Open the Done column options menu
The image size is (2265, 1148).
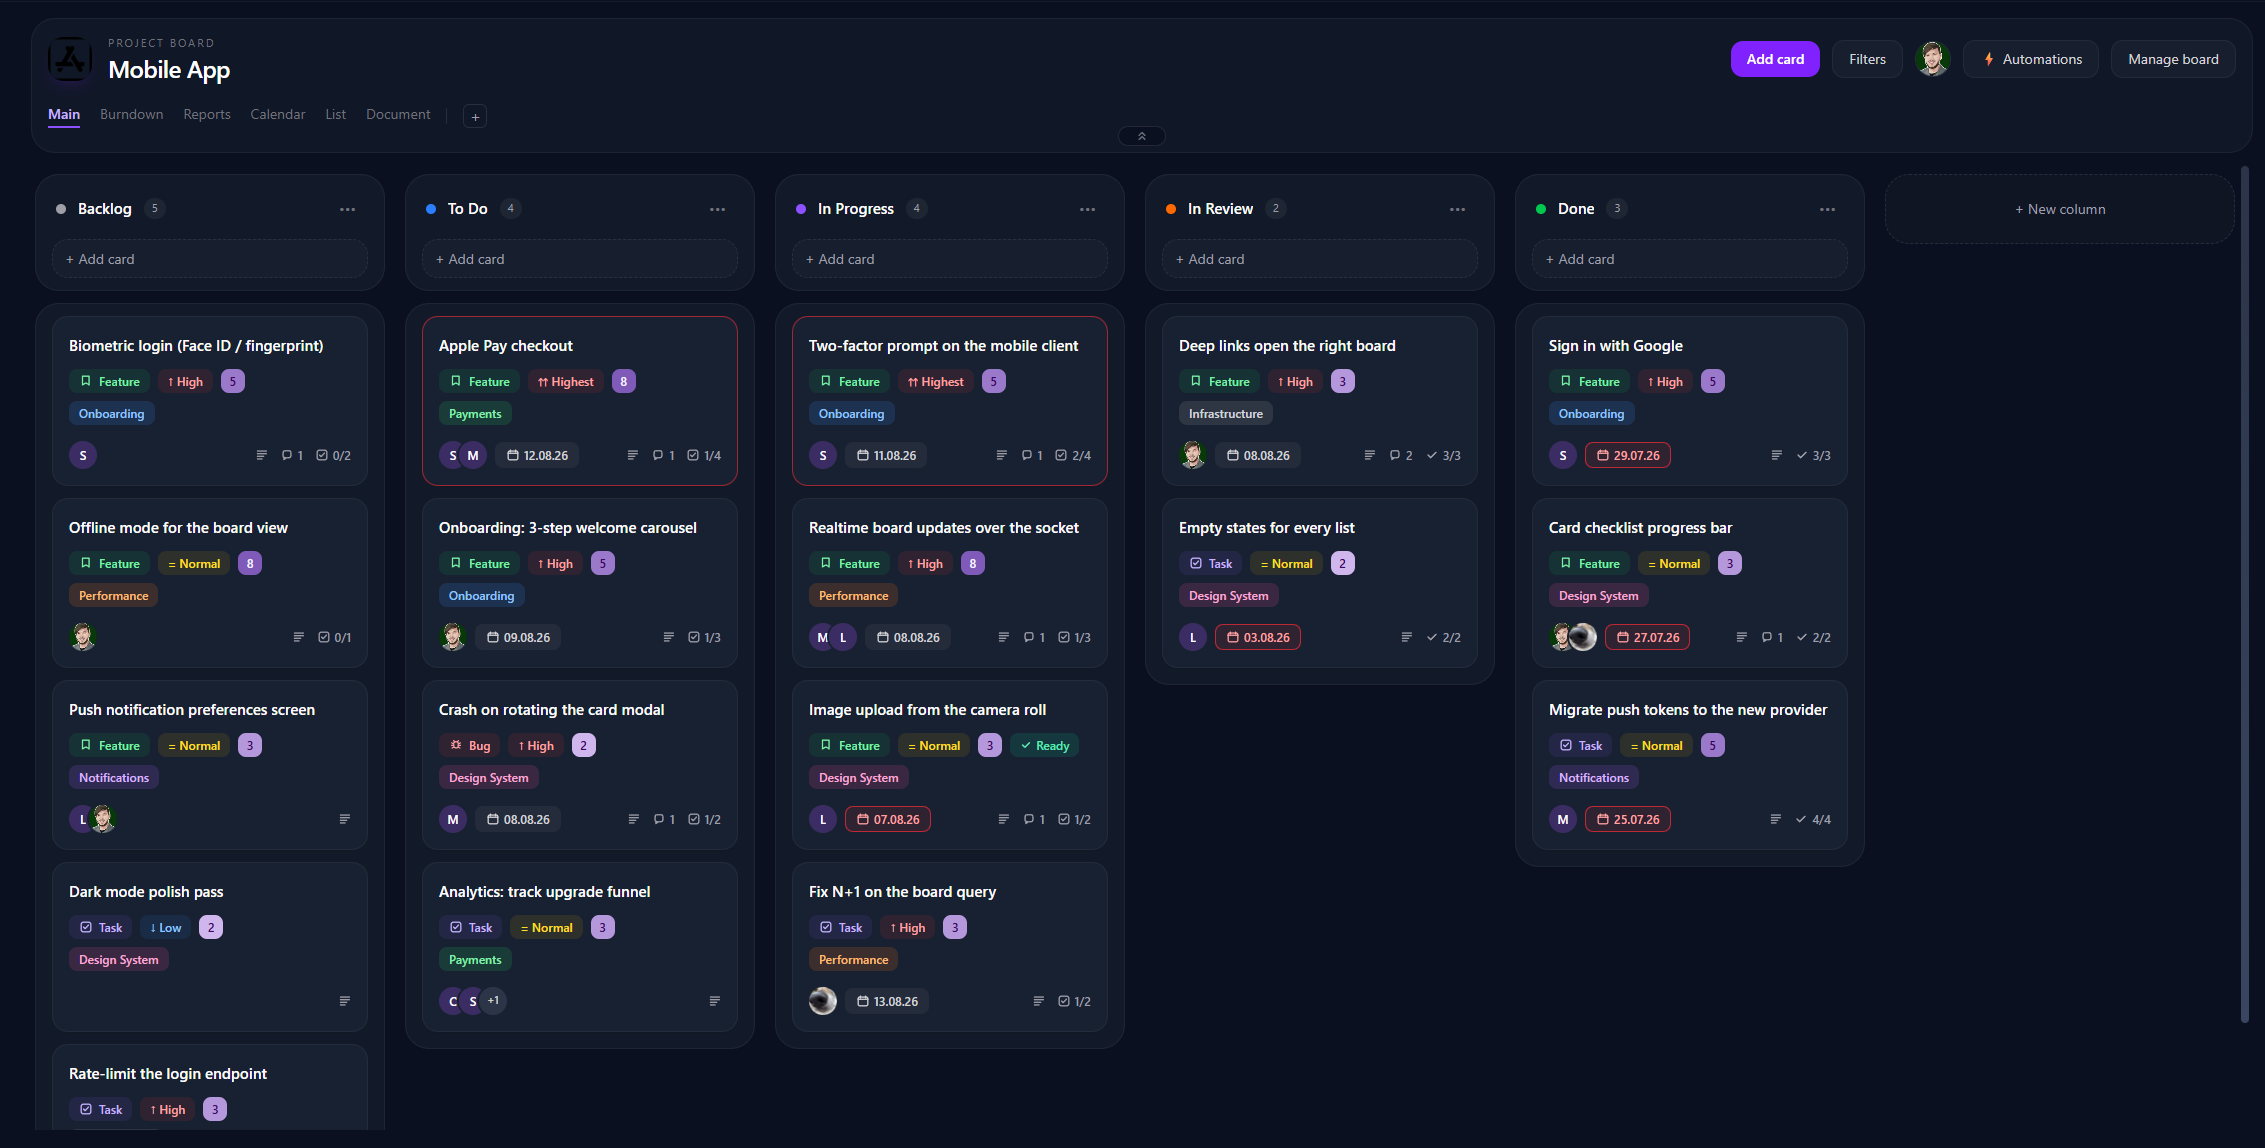1827,209
